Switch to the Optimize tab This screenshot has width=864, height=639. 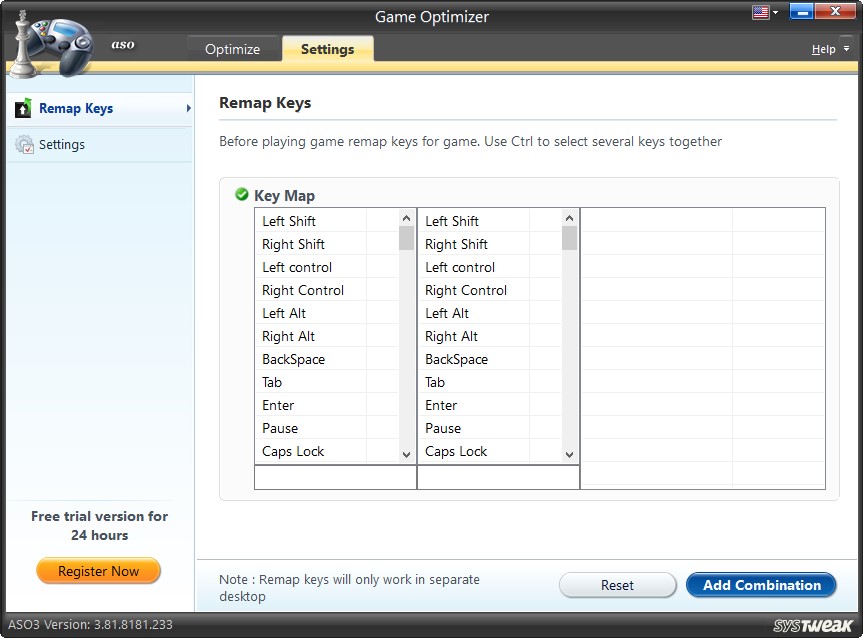pyautogui.click(x=234, y=47)
